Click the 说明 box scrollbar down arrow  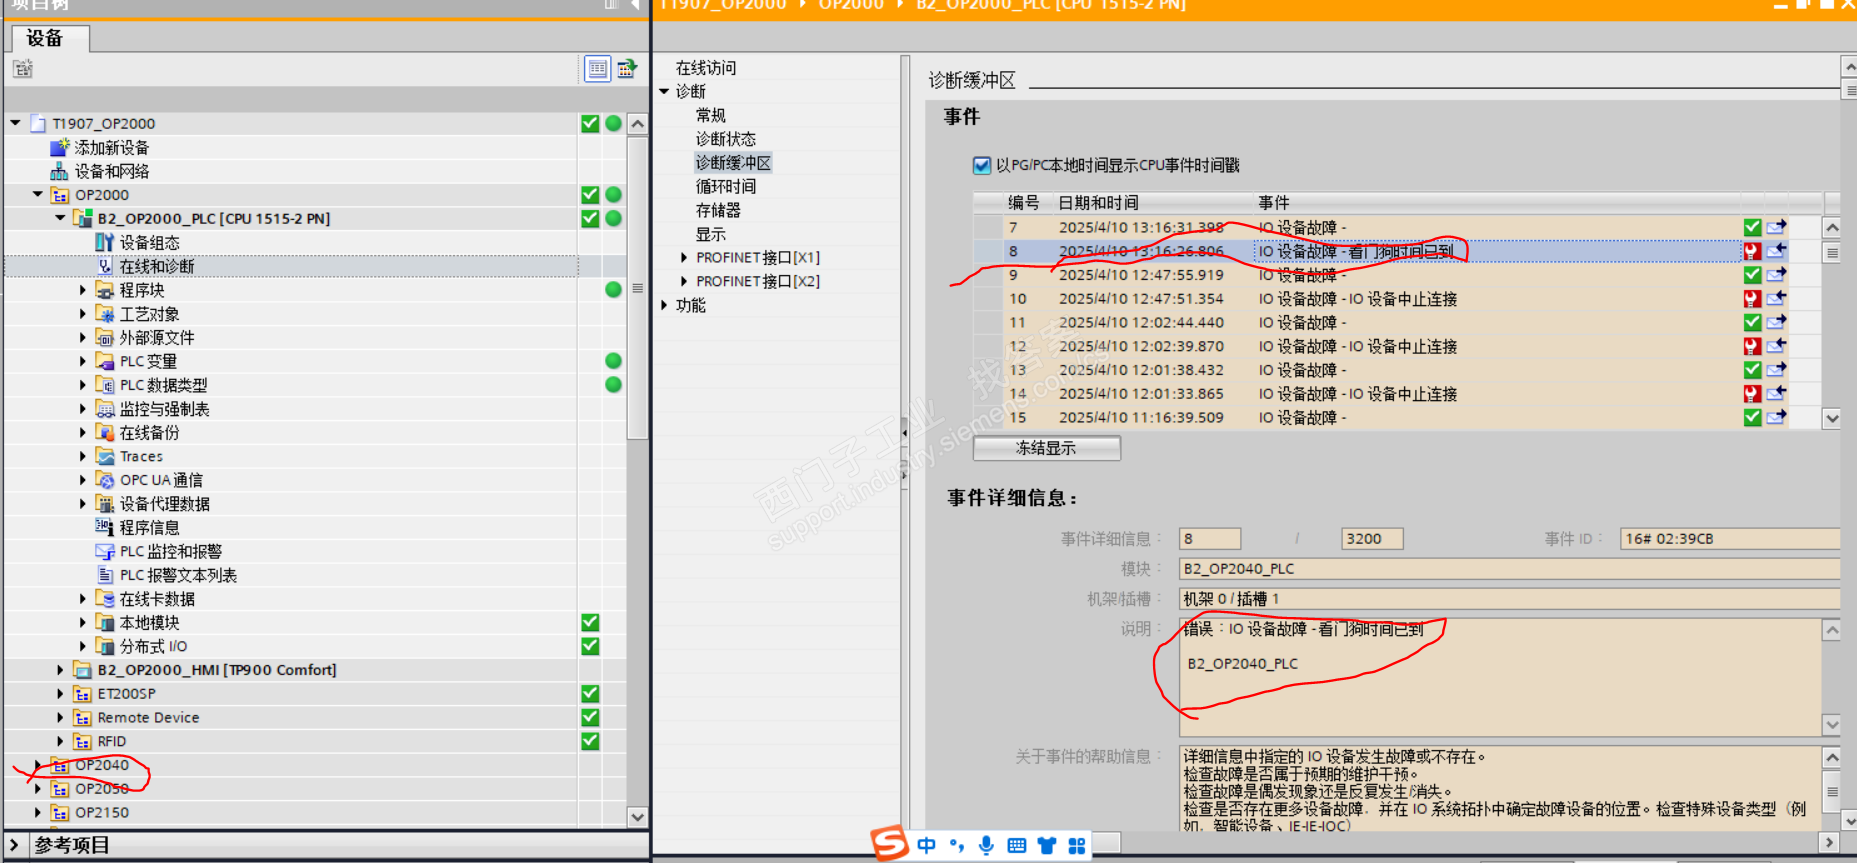pos(1831,724)
